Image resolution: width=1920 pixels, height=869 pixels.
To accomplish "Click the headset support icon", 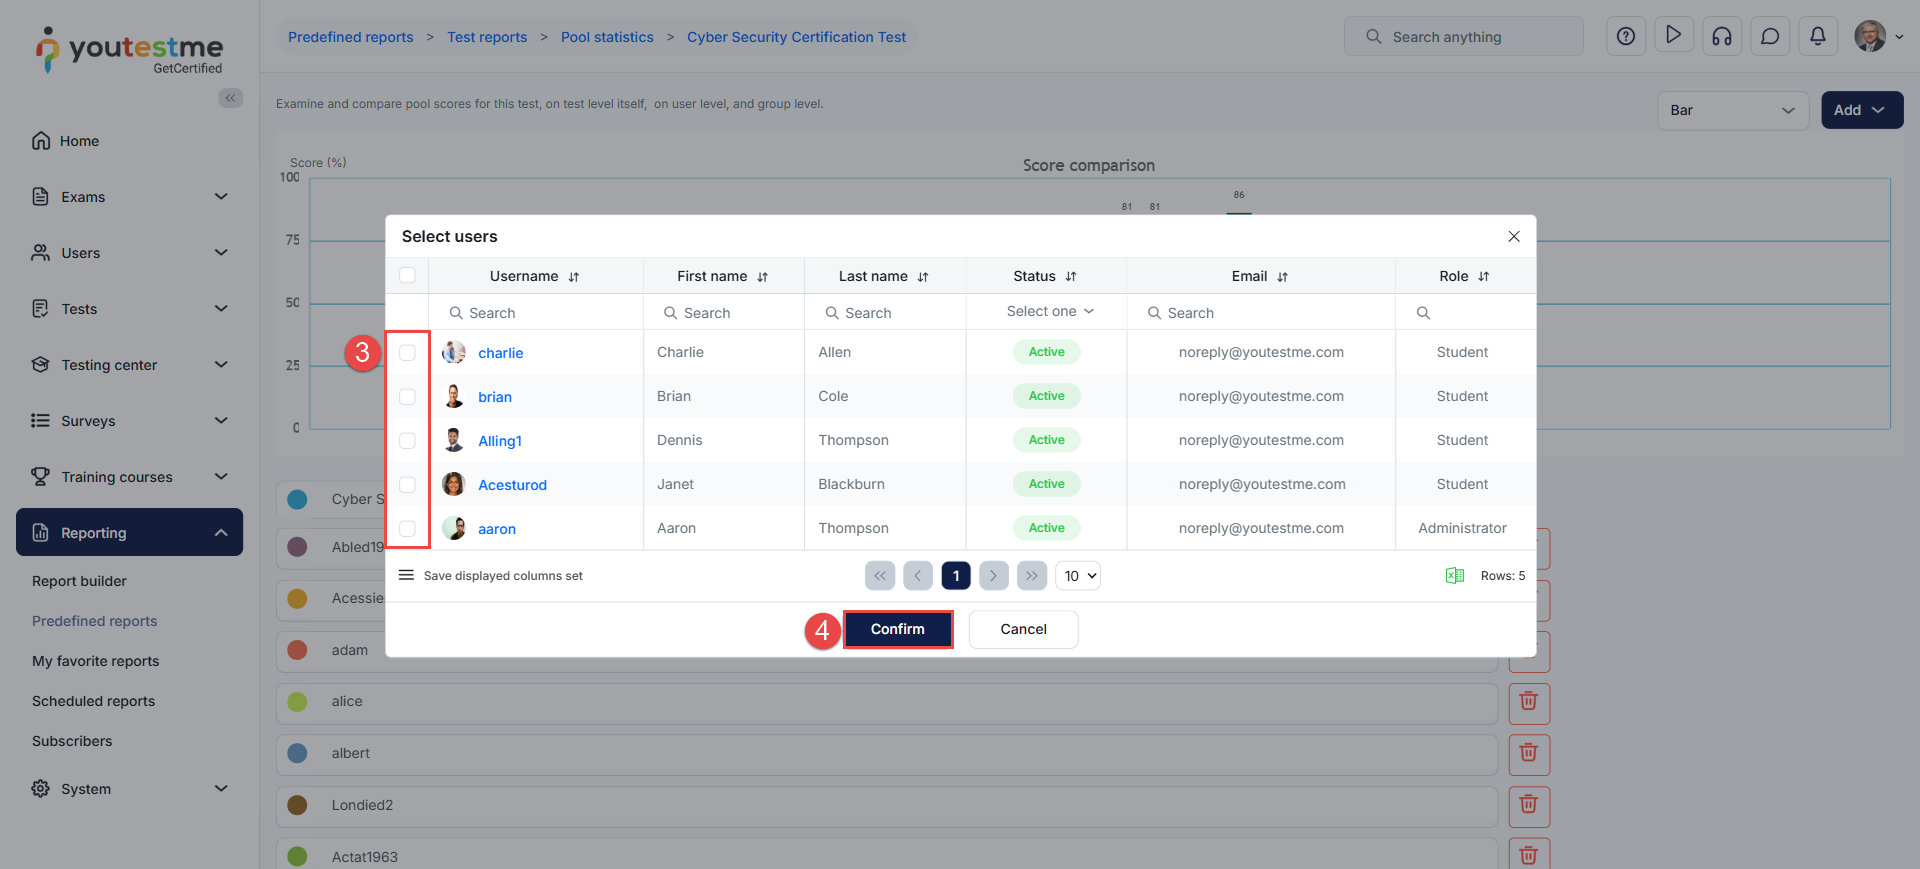I will 1721,37.
